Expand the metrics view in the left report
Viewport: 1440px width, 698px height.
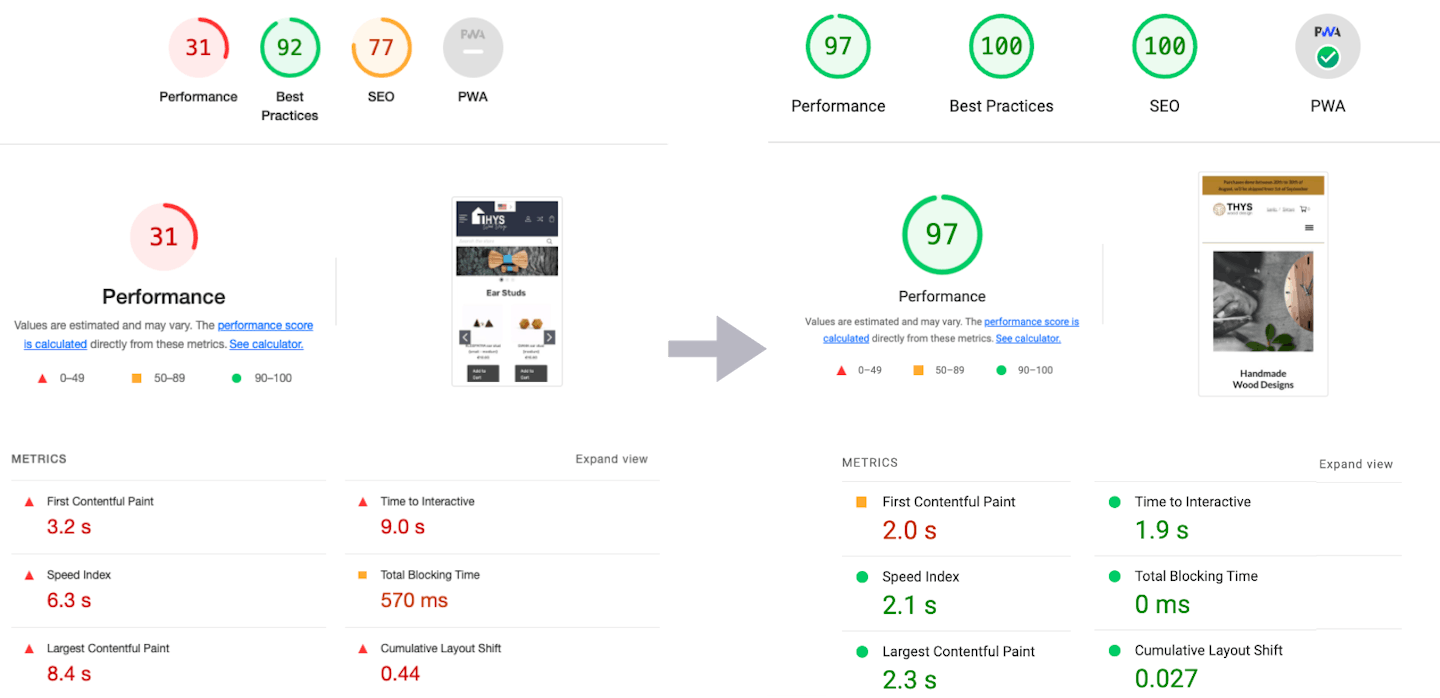click(611, 459)
